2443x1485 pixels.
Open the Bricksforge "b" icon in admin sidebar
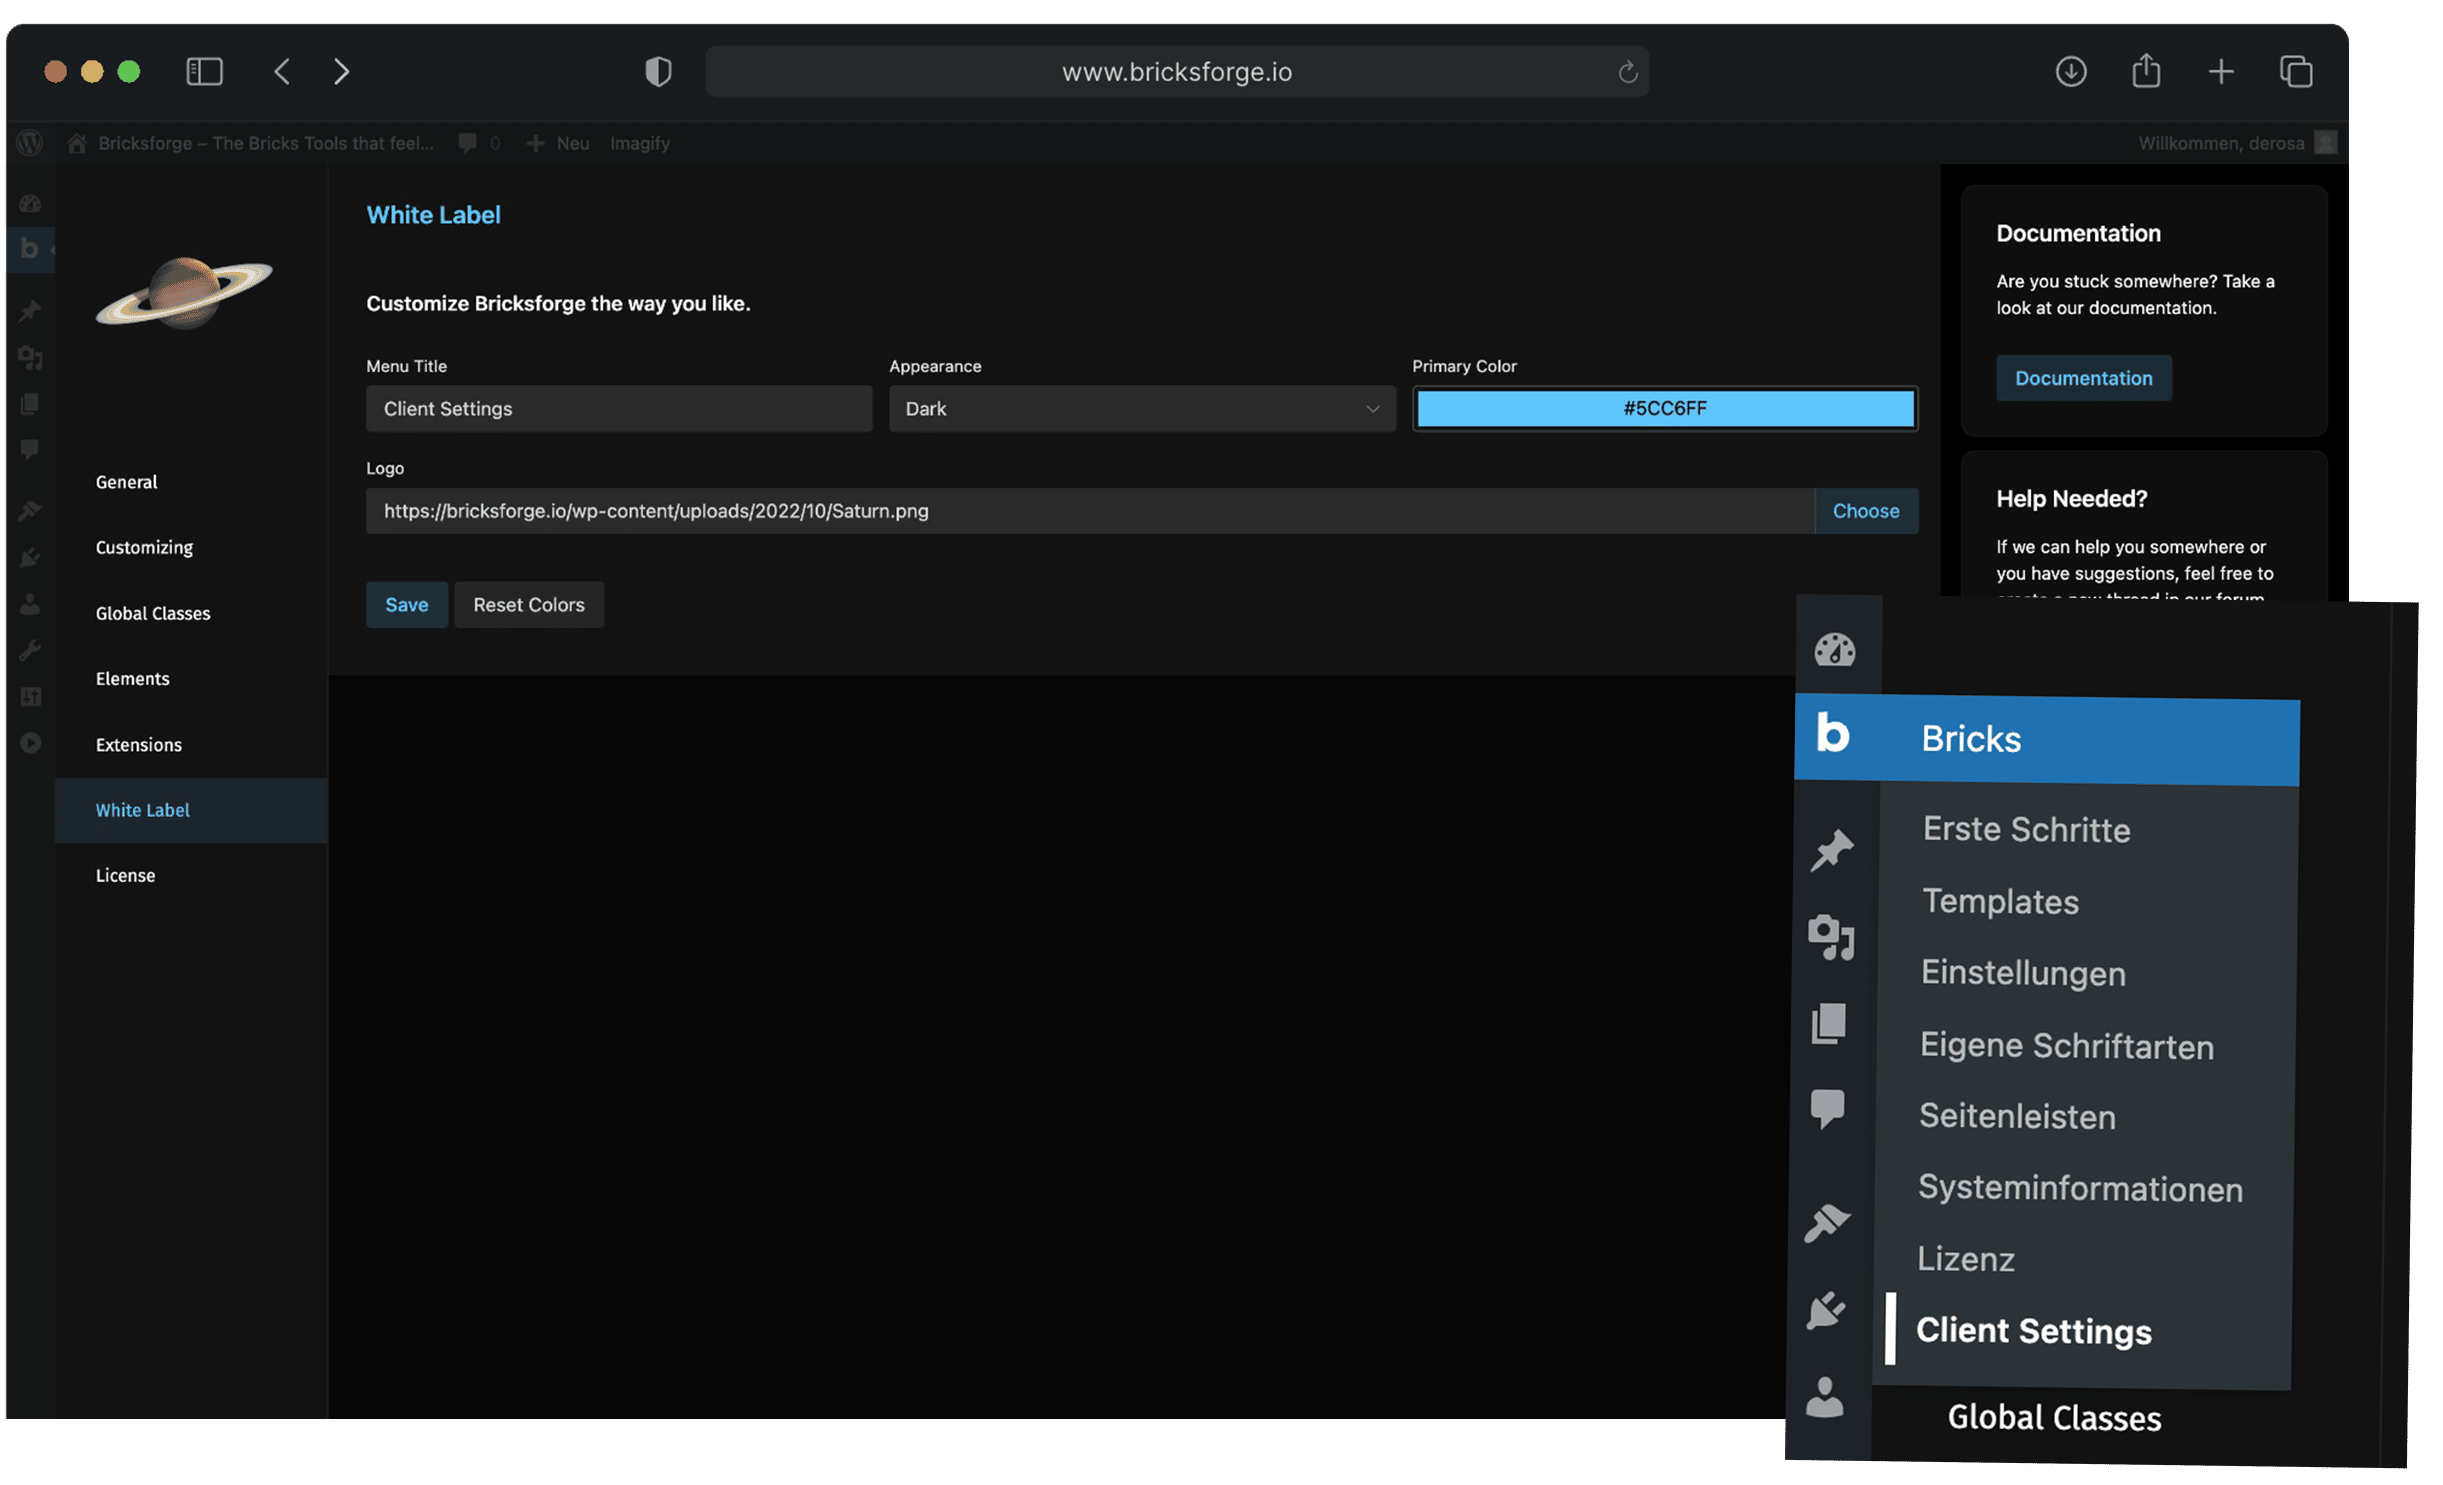30,248
